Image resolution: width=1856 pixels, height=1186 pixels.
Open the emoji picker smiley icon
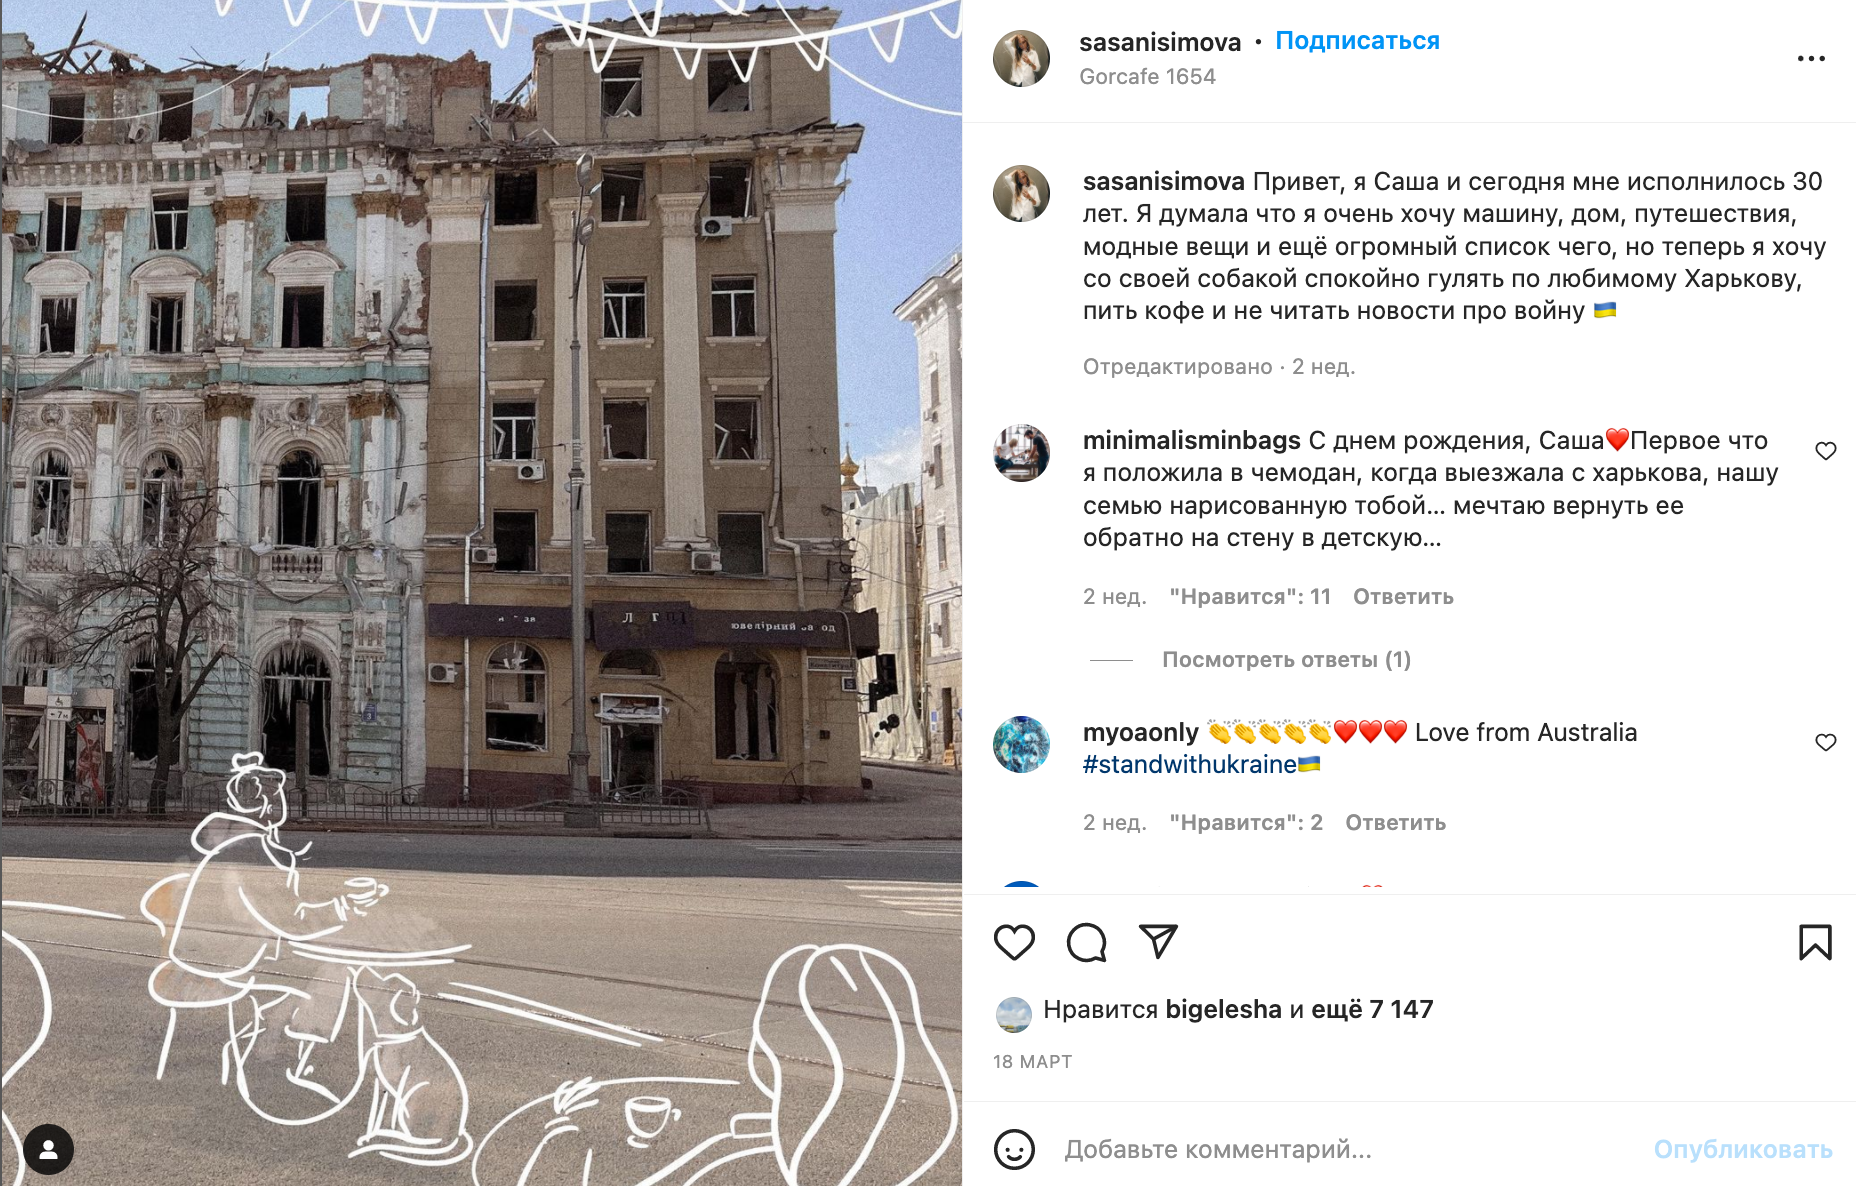pos(1014,1149)
